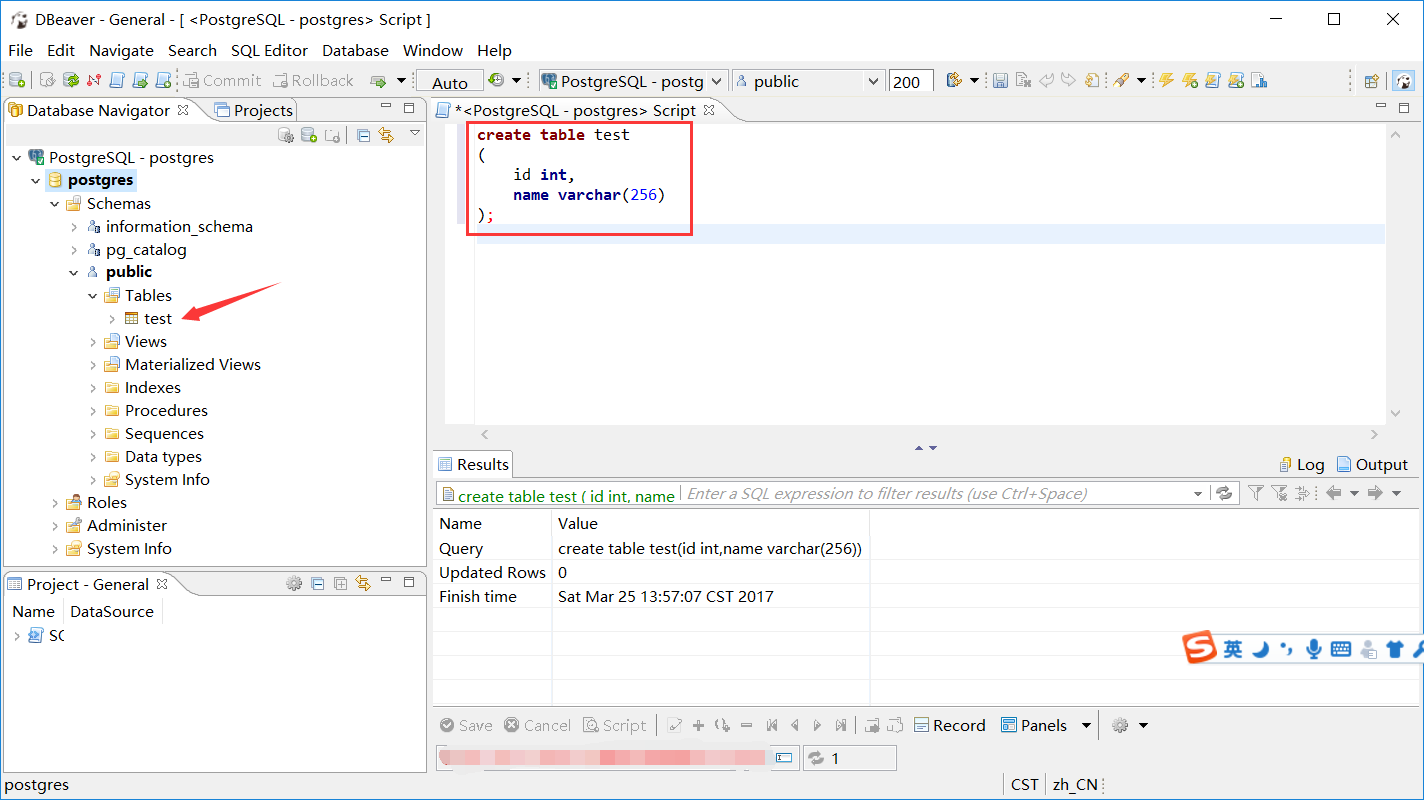
Task: Switch to the Projects tab
Action: click(x=254, y=110)
